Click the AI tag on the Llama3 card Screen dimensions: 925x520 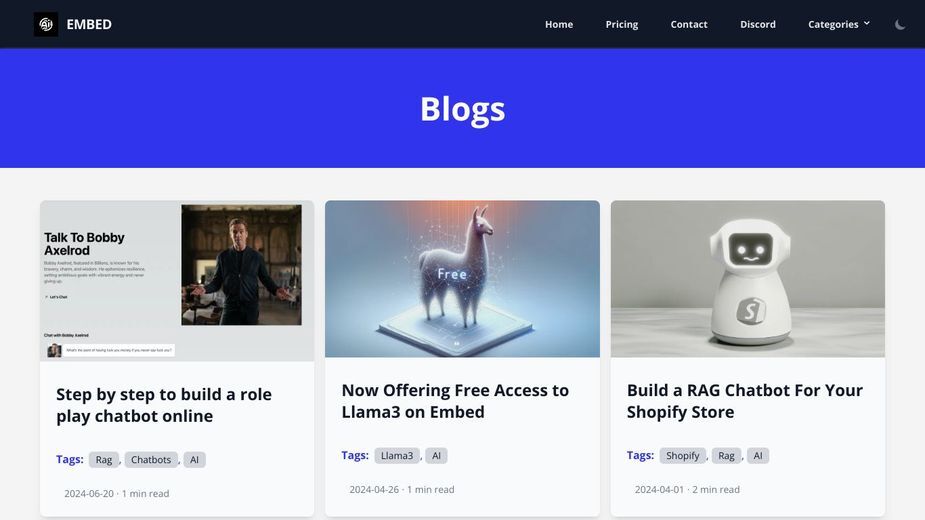click(x=437, y=456)
